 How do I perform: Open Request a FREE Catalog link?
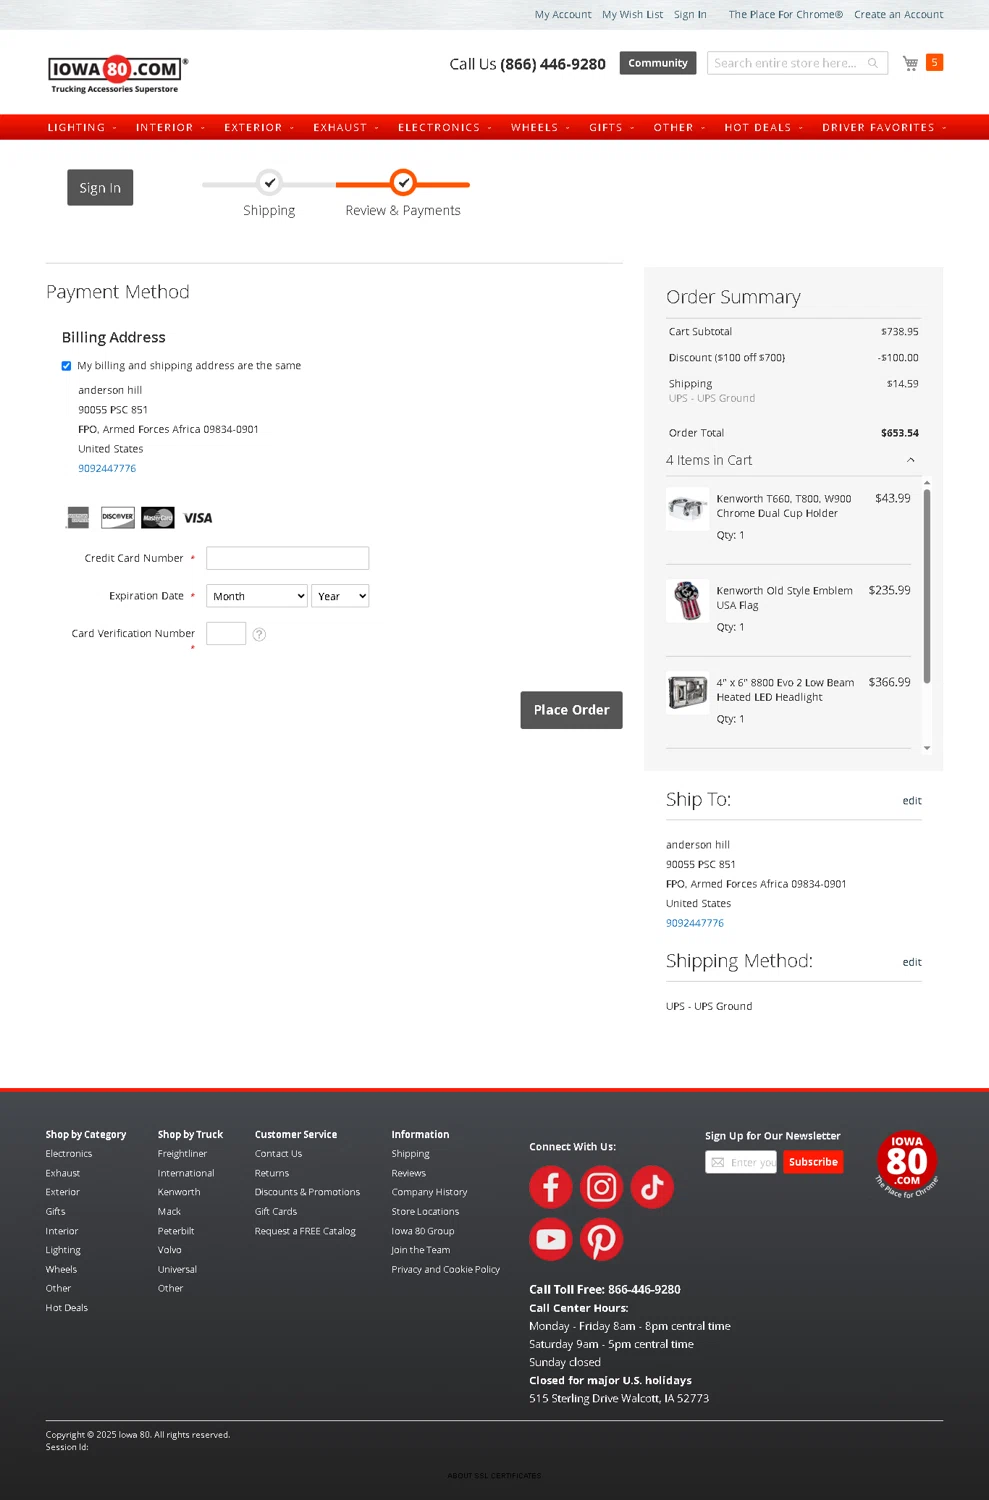pyautogui.click(x=305, y=1232)
